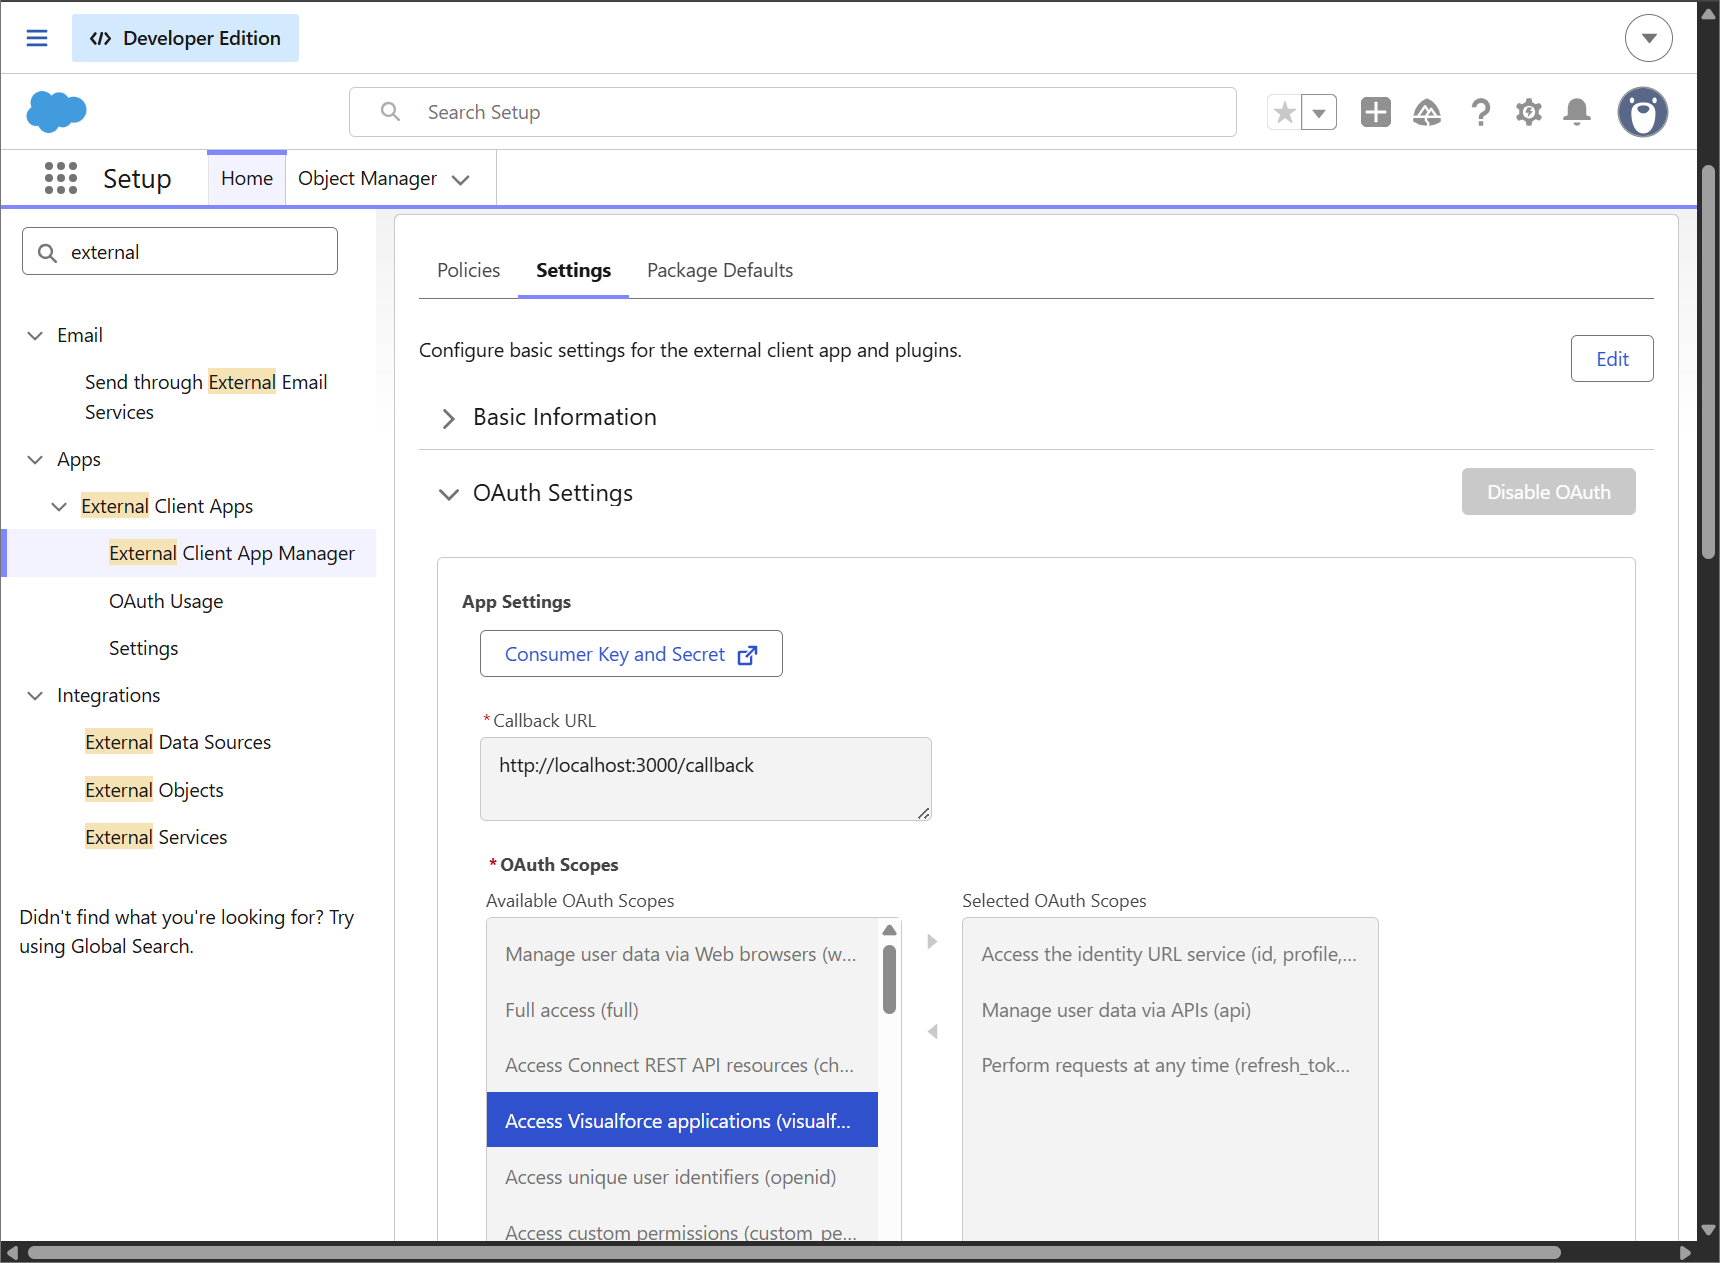1720x1263 pixels.
Task: Select External Client App Manager
Action: pos(232,553)
